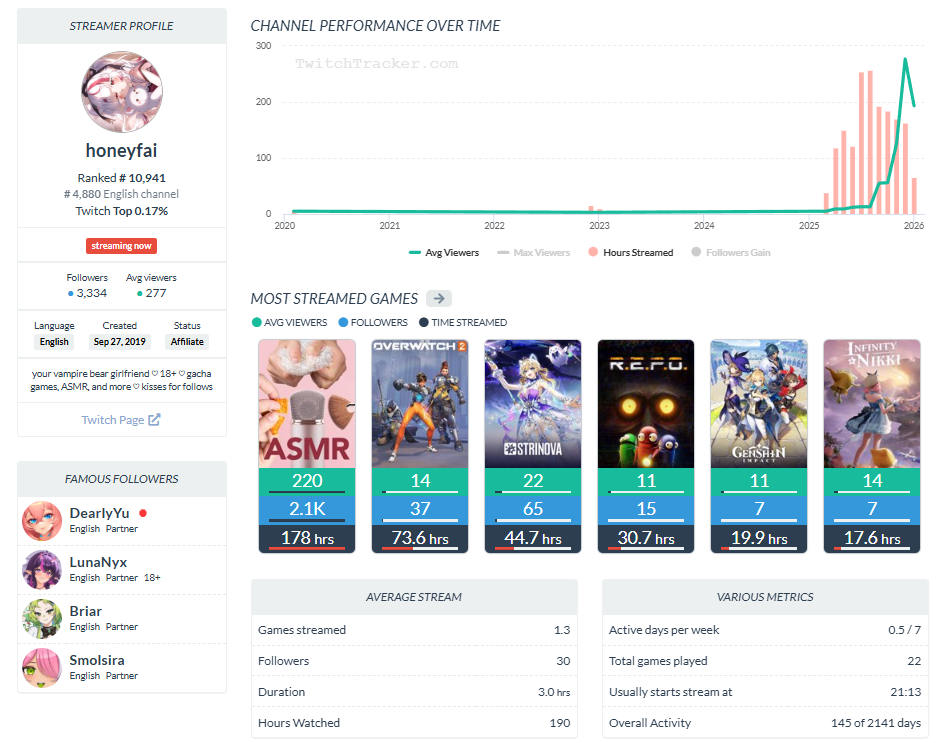Click the Hours Watched 190 value
Screen dimensions: 938x743
[x=560, y=723]
